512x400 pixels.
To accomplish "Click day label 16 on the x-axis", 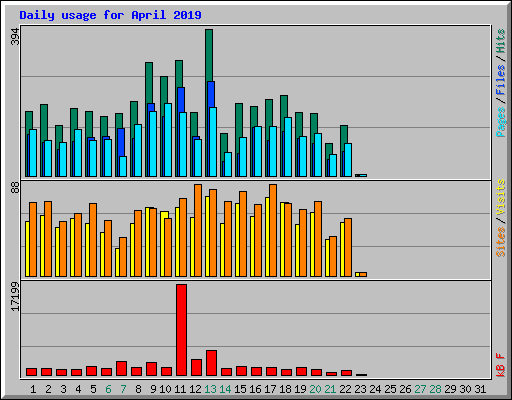I will [255, 389].
